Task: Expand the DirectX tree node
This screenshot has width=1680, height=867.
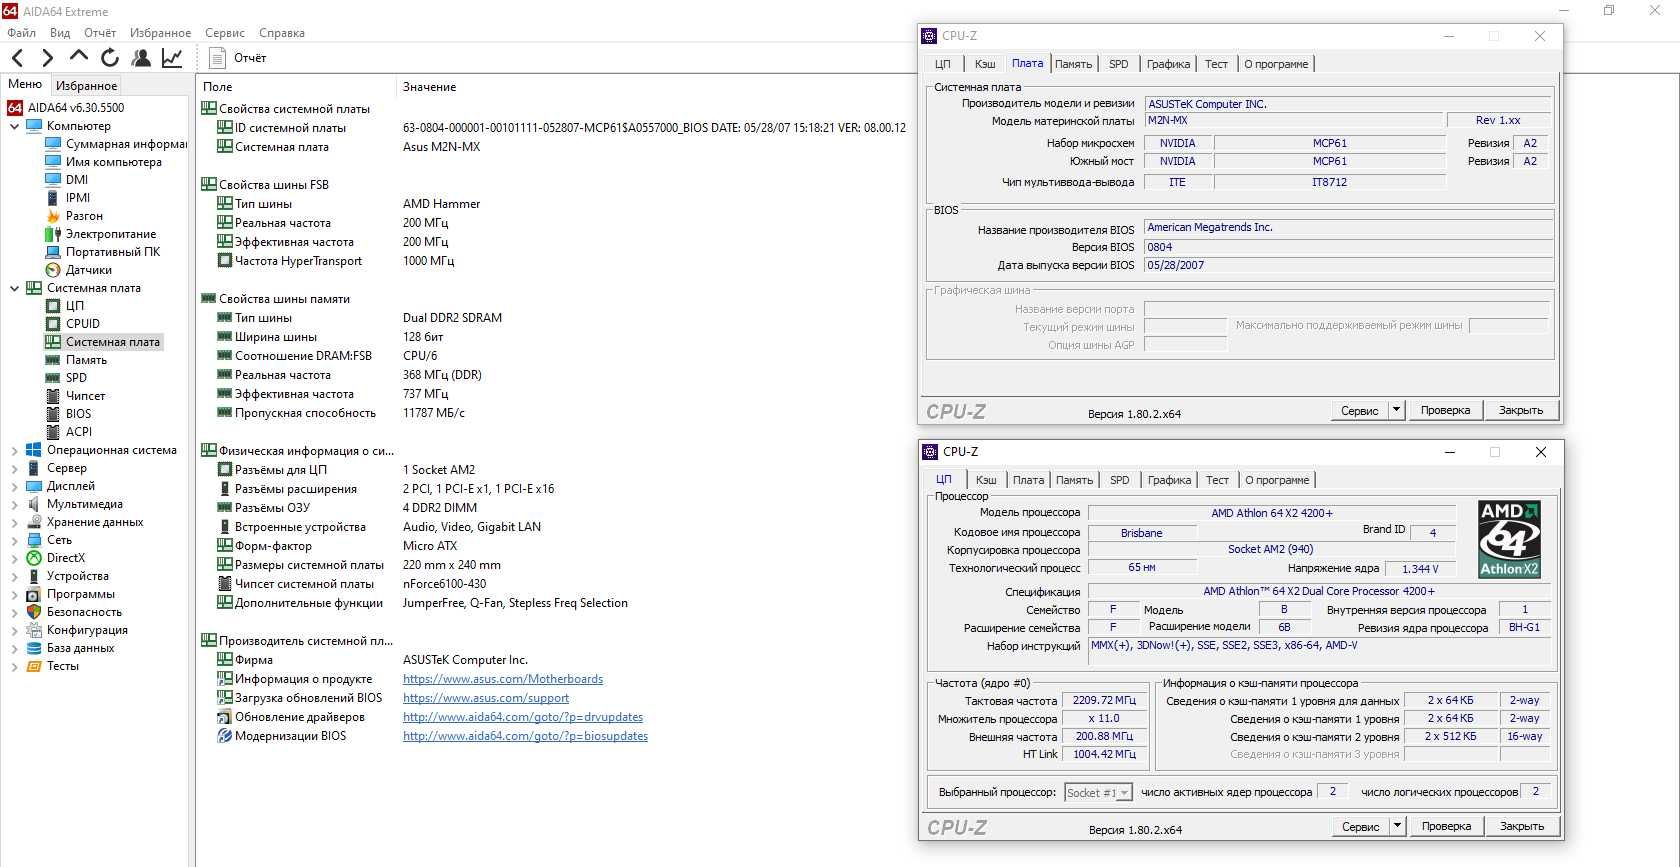Action: point(14,559)
